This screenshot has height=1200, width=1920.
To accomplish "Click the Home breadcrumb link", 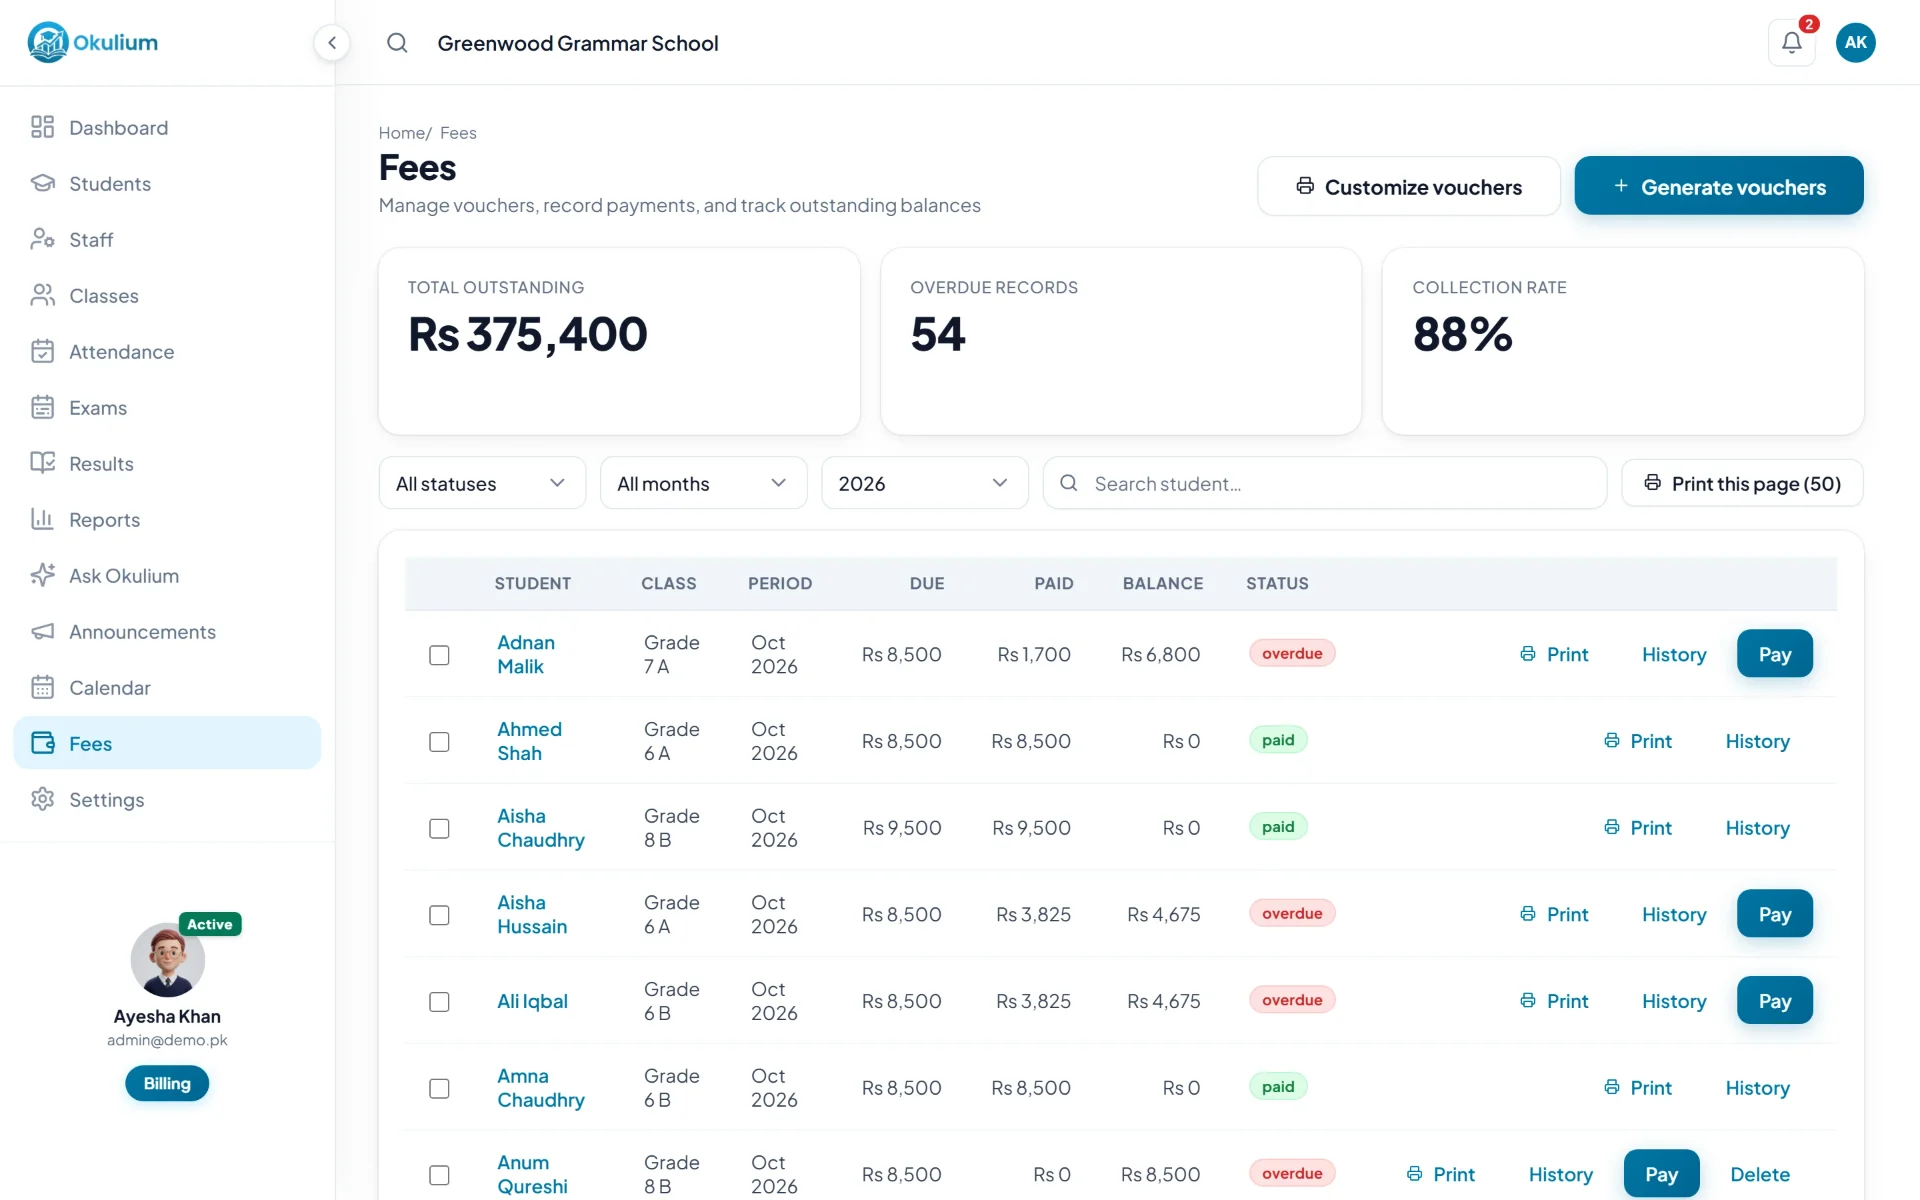I will 402,133.
